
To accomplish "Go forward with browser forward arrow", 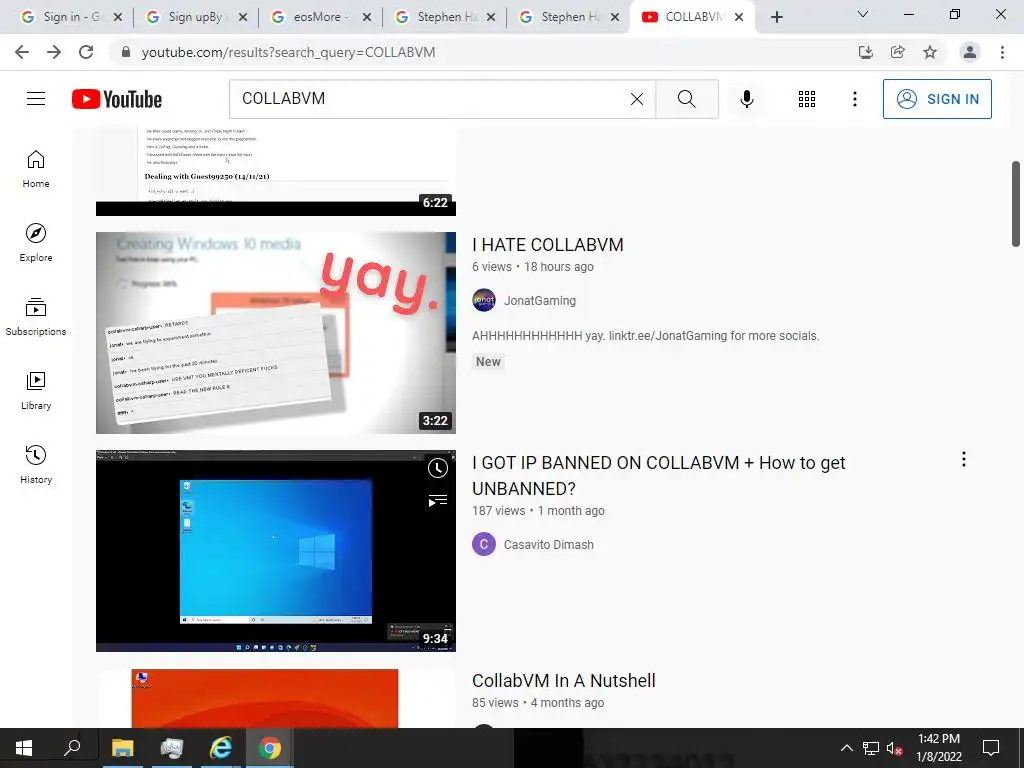I will (x=54, y=52).
